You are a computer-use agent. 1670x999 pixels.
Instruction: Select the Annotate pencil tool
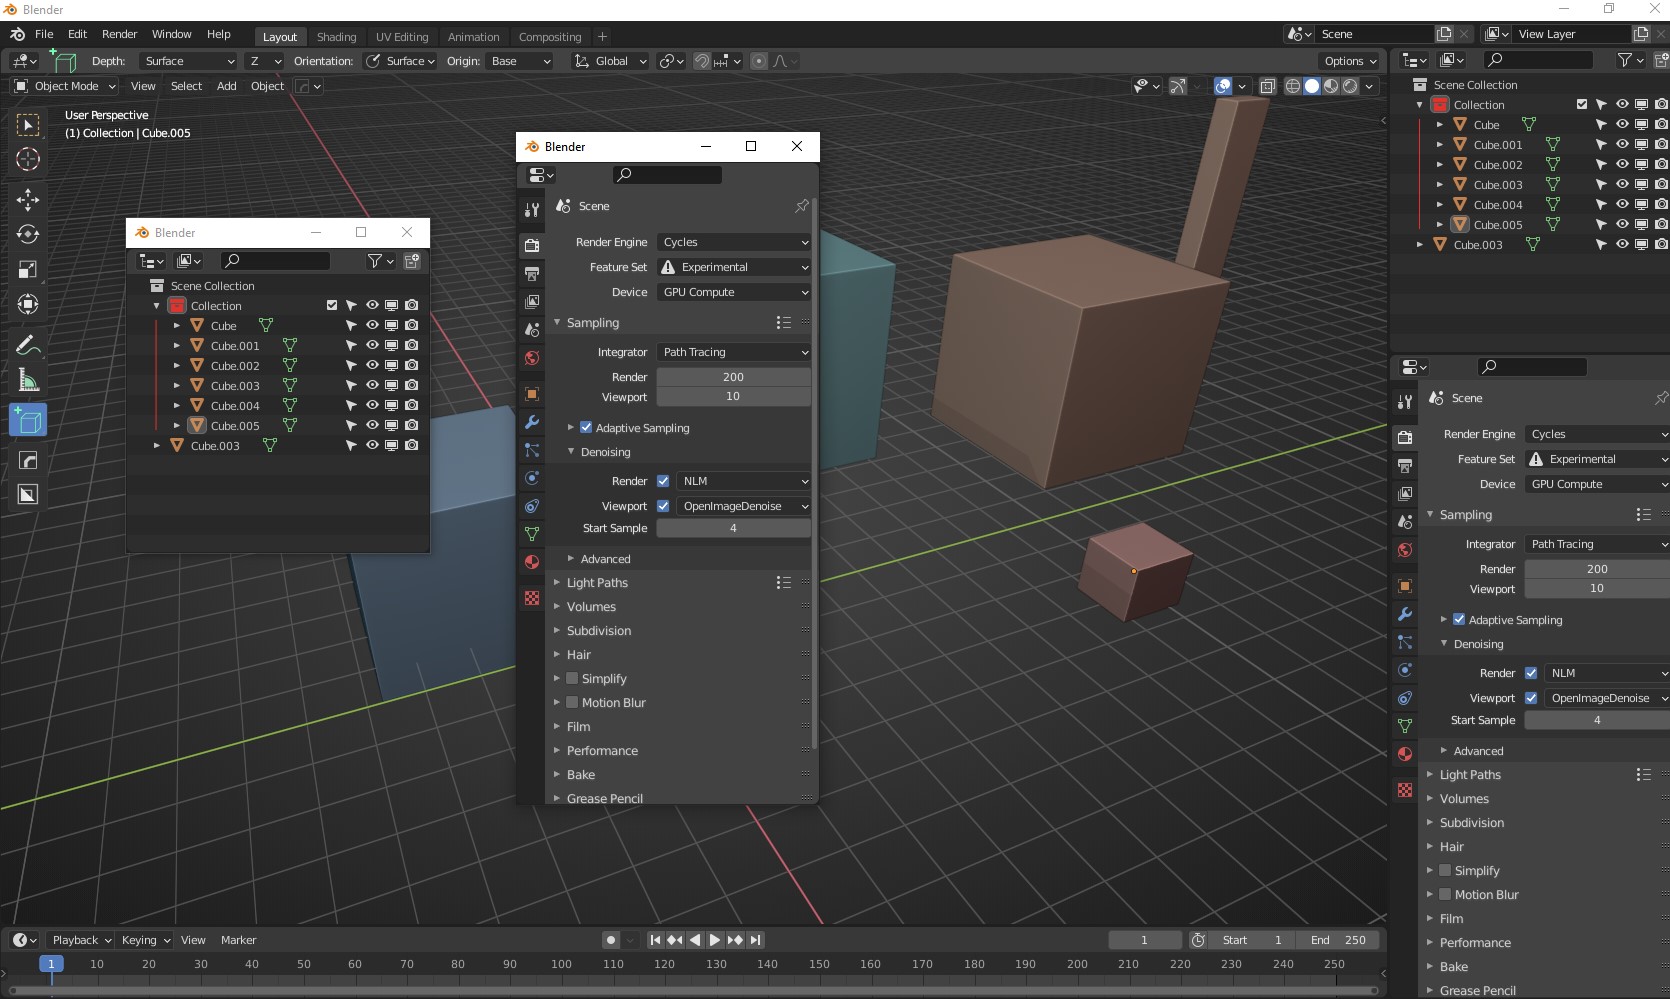28,345
